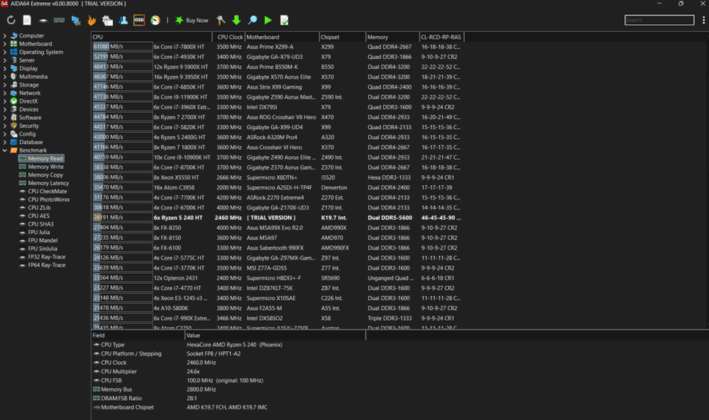
Task: Select FP64 Ray-Trace benchmark
Action: click(47, 265)
